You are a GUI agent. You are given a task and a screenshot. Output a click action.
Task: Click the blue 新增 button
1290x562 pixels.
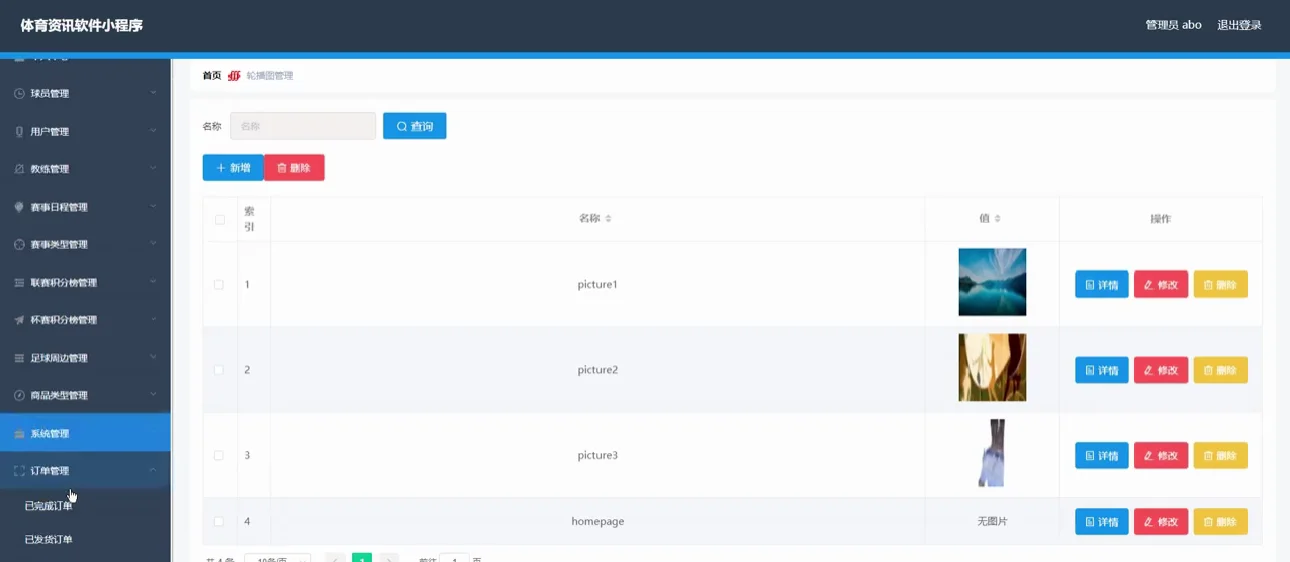coord(233,168)
